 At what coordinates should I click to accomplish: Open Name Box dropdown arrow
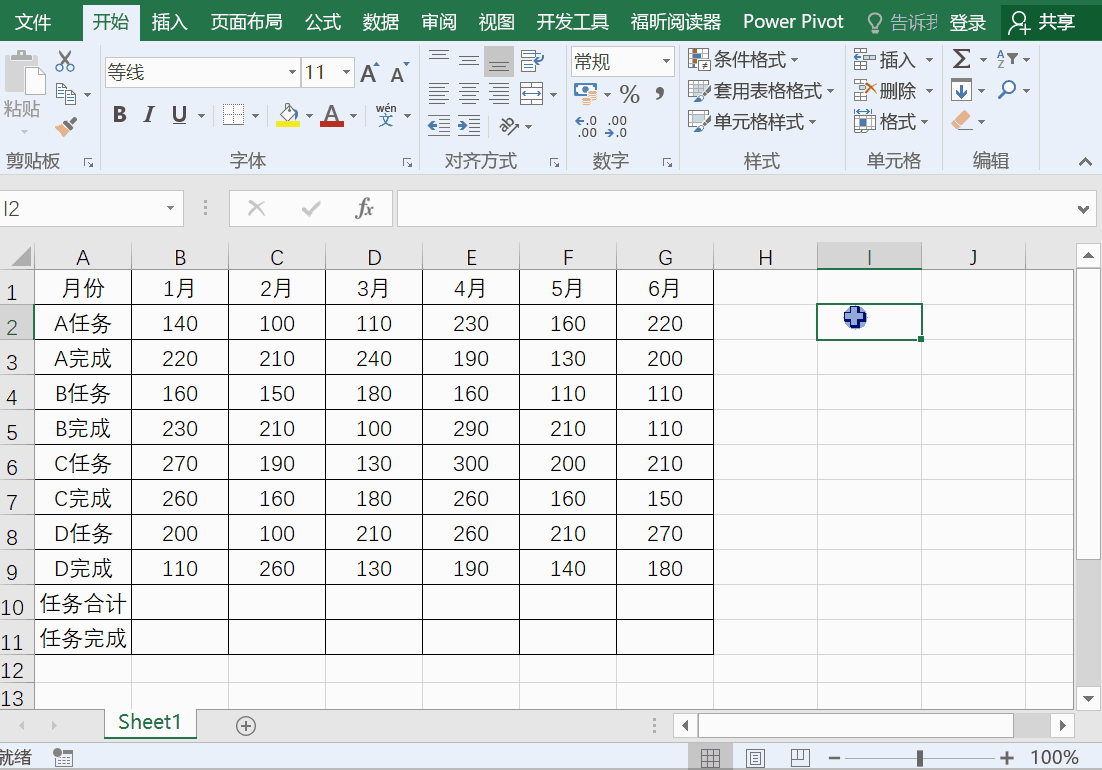pos(170,208)
